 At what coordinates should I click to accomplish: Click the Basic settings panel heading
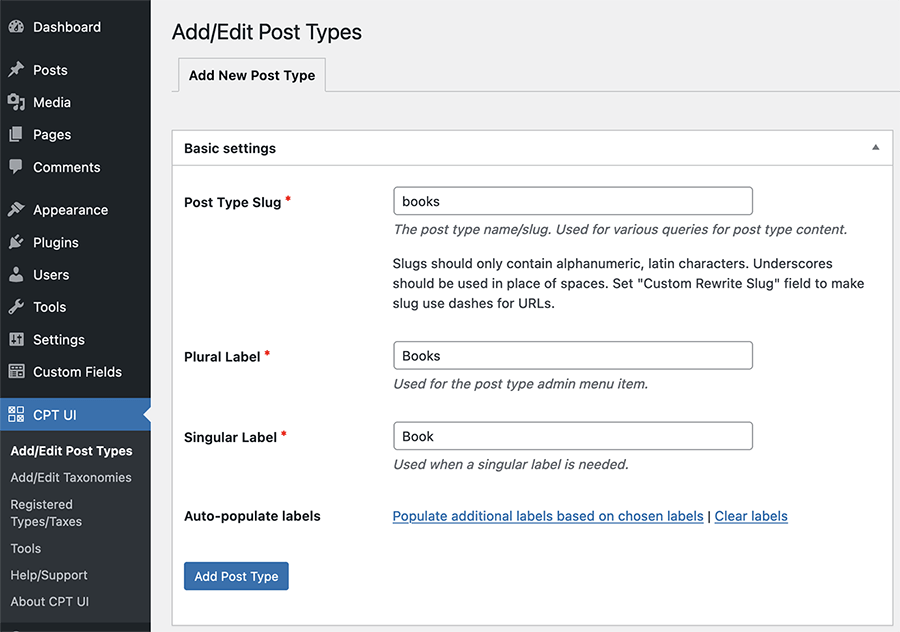coord(230,148)
